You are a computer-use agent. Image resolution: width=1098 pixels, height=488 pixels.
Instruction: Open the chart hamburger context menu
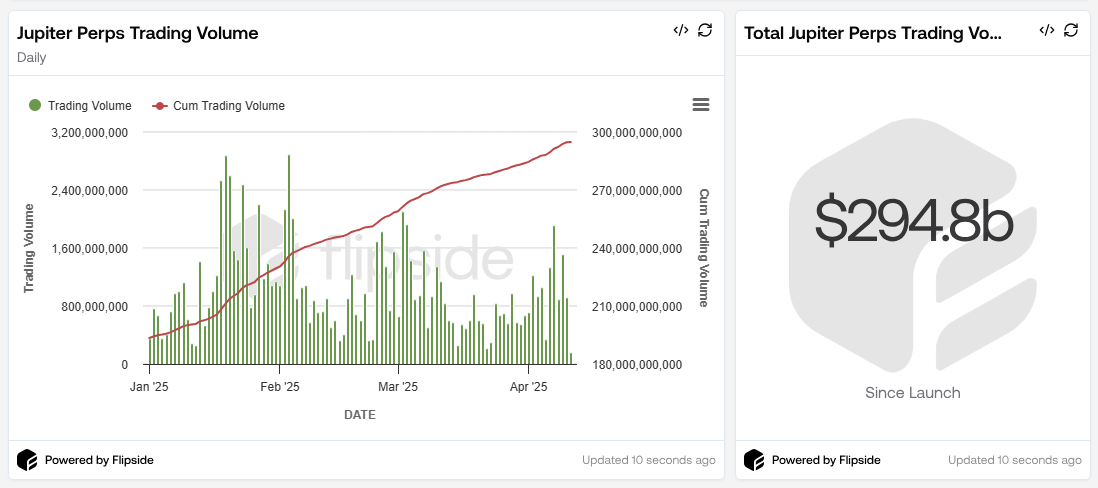pyautogui.click(x=700, y=105)
